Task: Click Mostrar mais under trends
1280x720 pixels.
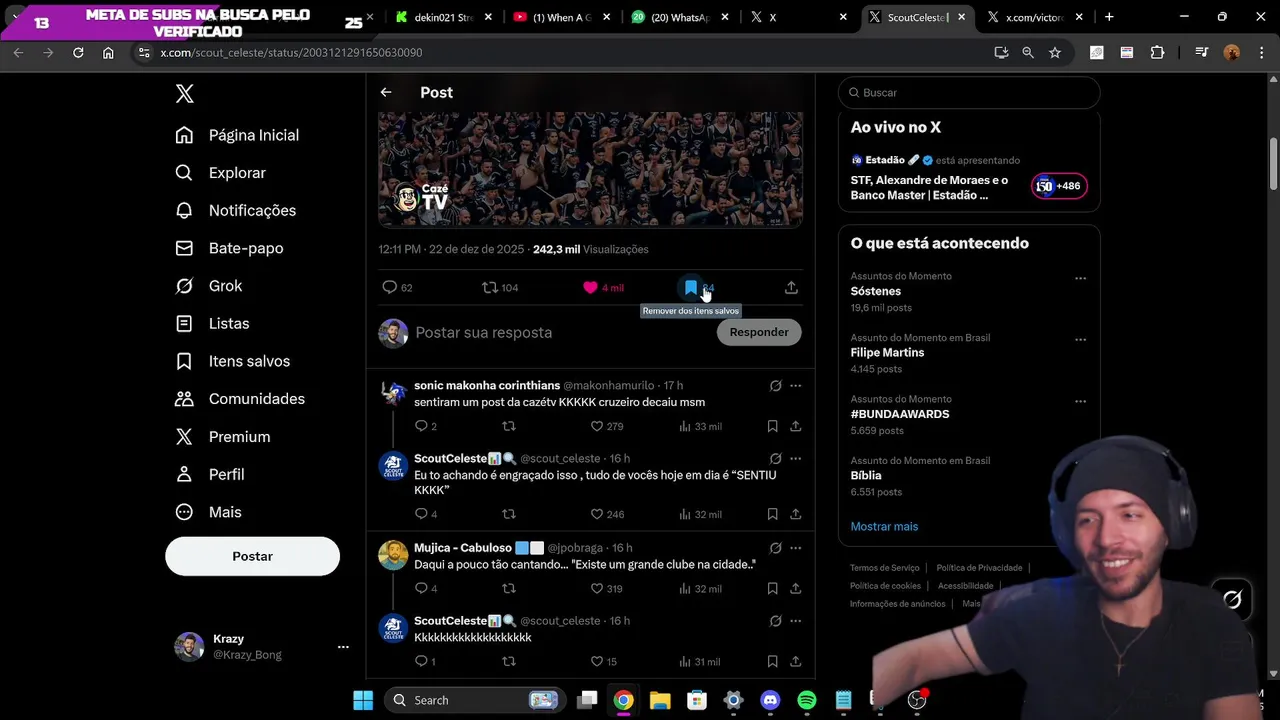Action: pyautogui.click(x=884, y=526)
